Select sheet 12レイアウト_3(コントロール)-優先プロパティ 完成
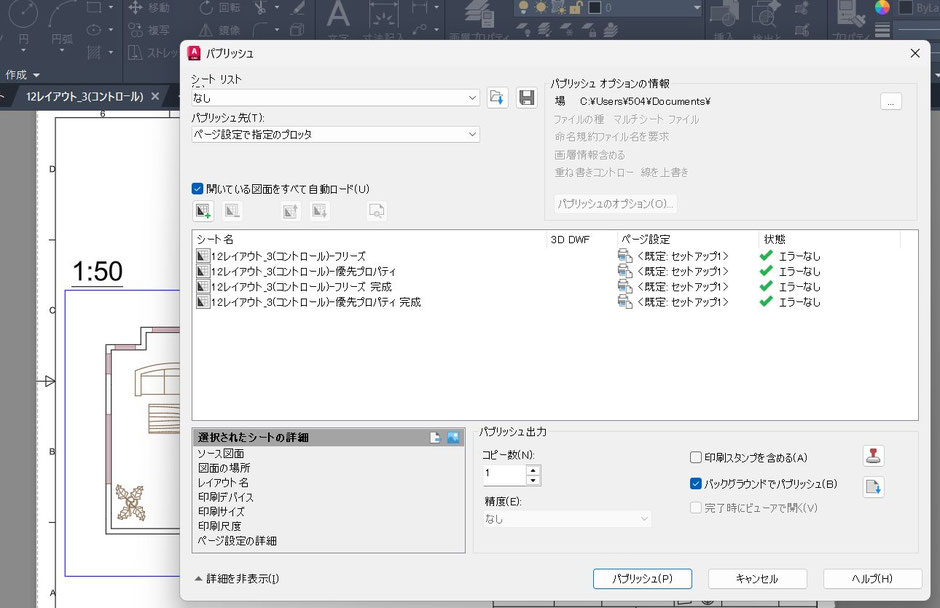Screen dimensions: 940x608 pyautogui.click(x=309, y=302)
